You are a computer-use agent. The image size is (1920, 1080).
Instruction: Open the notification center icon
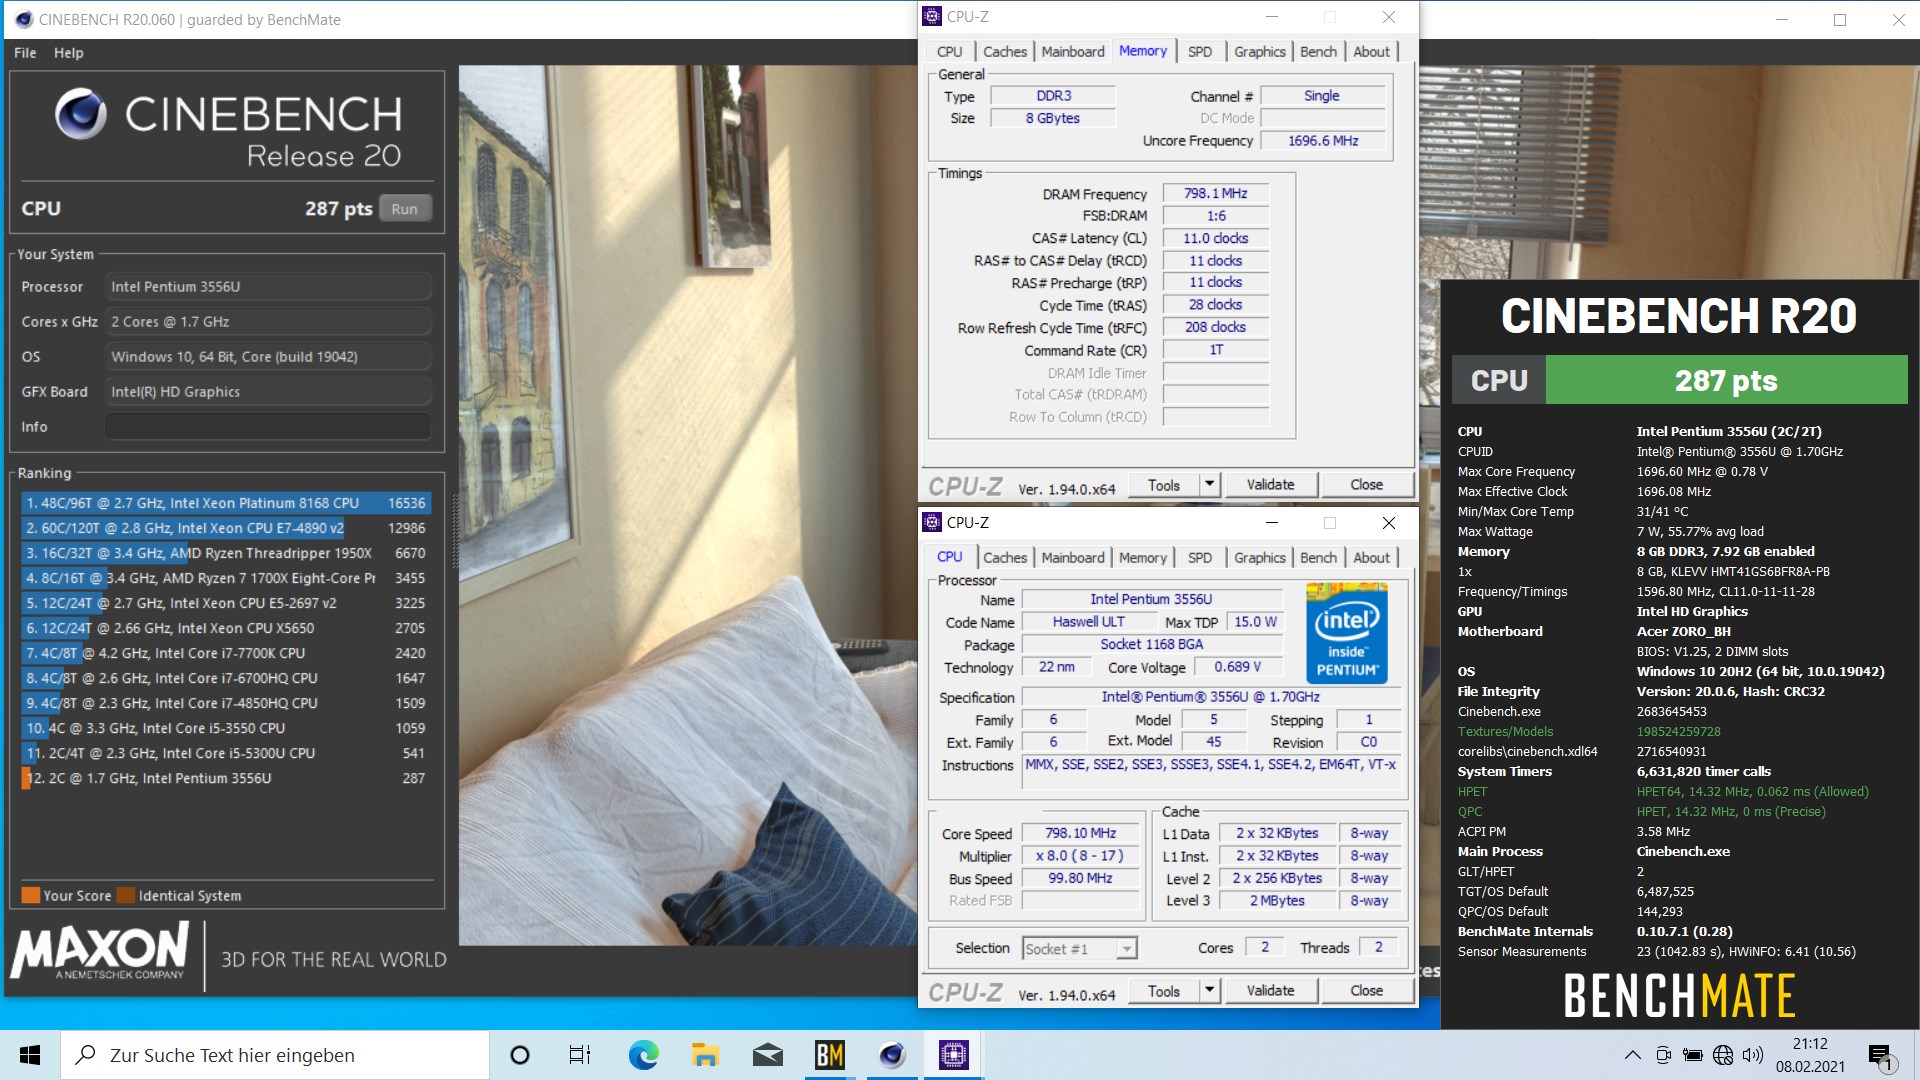1881,1056
